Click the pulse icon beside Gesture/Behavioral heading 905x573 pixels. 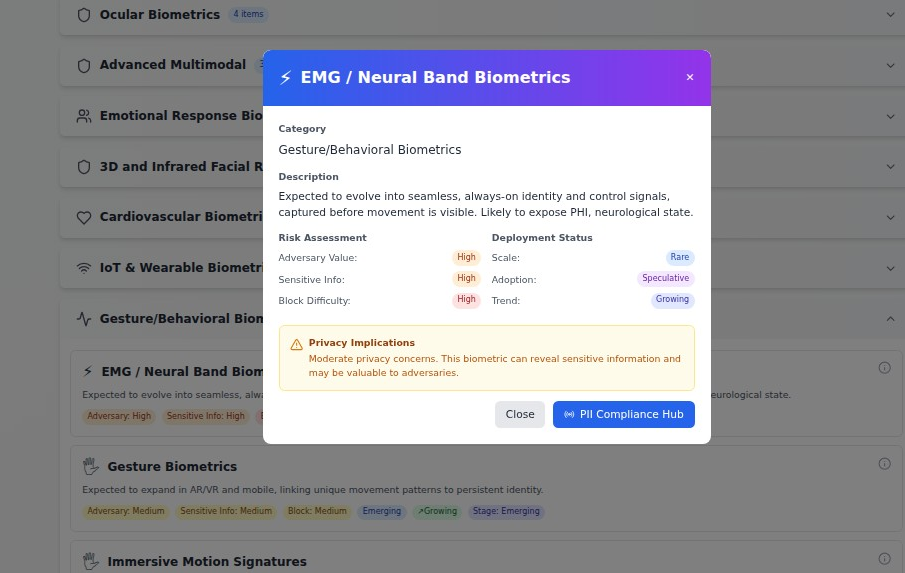84,319
